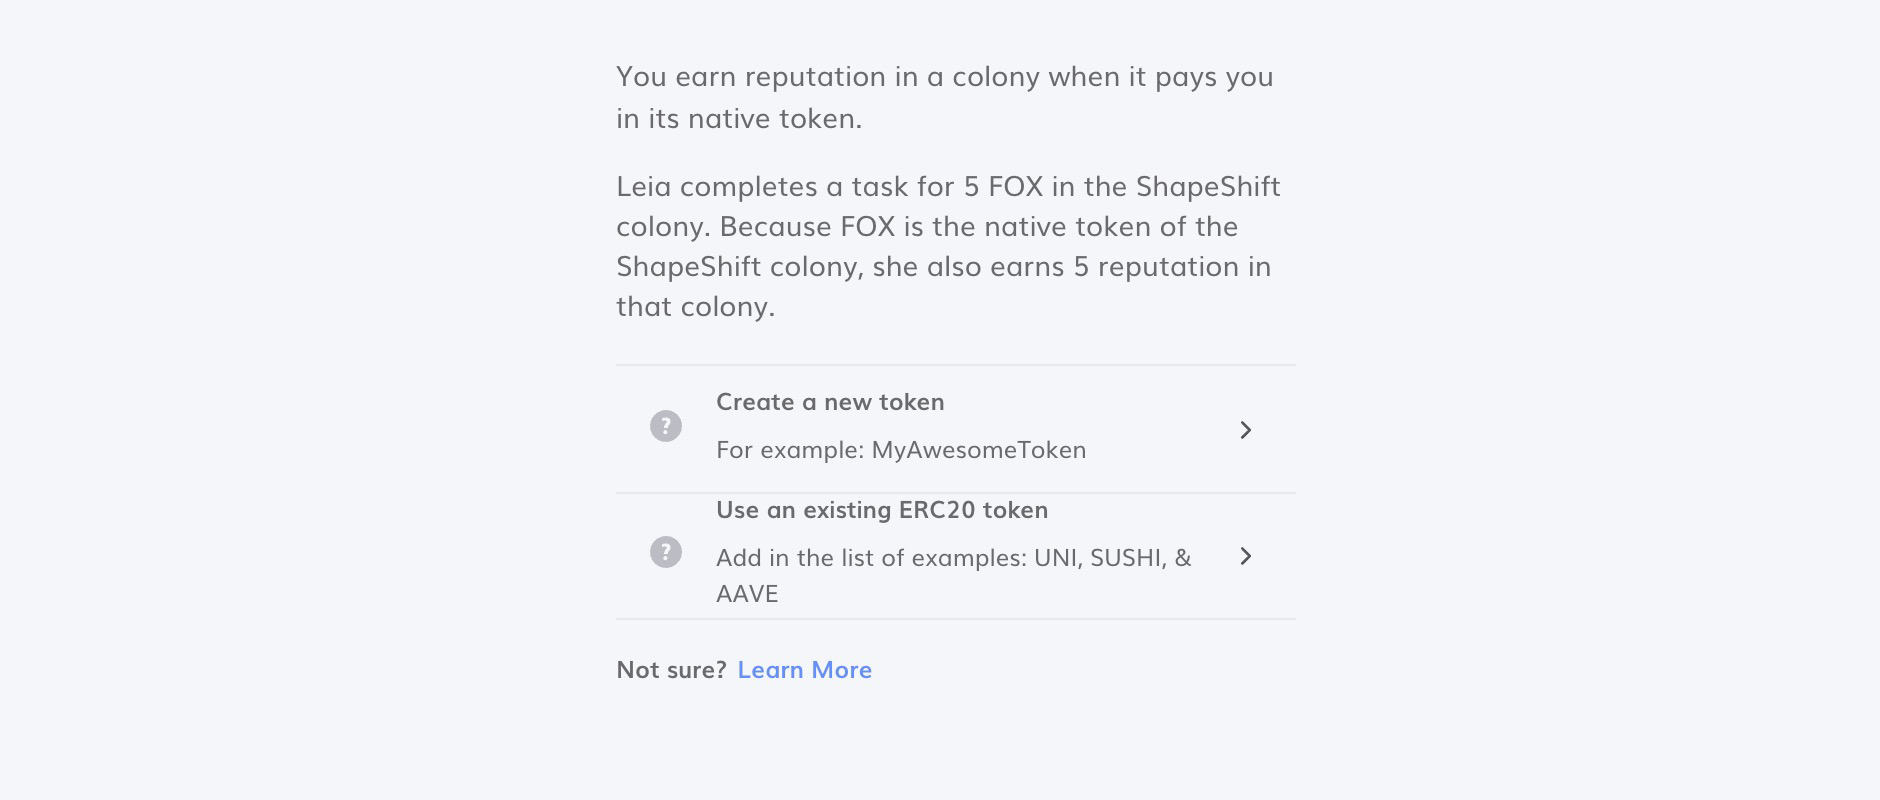This screenshot has width=1880, height=800.
Task: Click the word "AAVE" in the token examples
Action: pos(747,594)
